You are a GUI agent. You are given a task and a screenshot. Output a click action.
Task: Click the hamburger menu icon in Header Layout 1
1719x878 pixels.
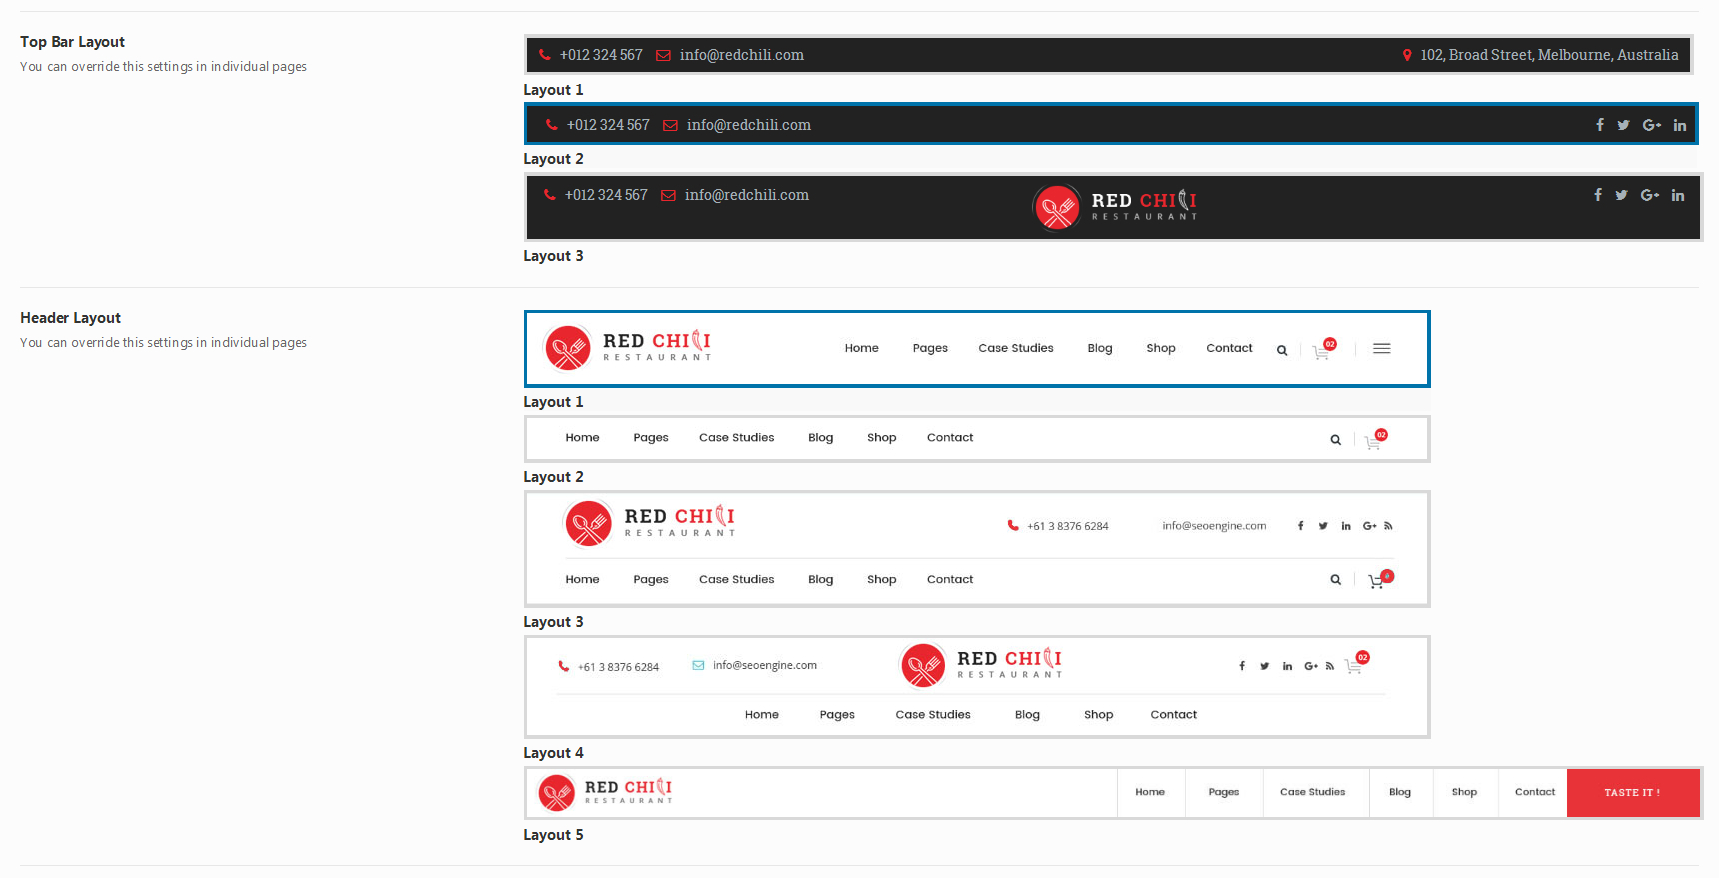pos(1382,349)
